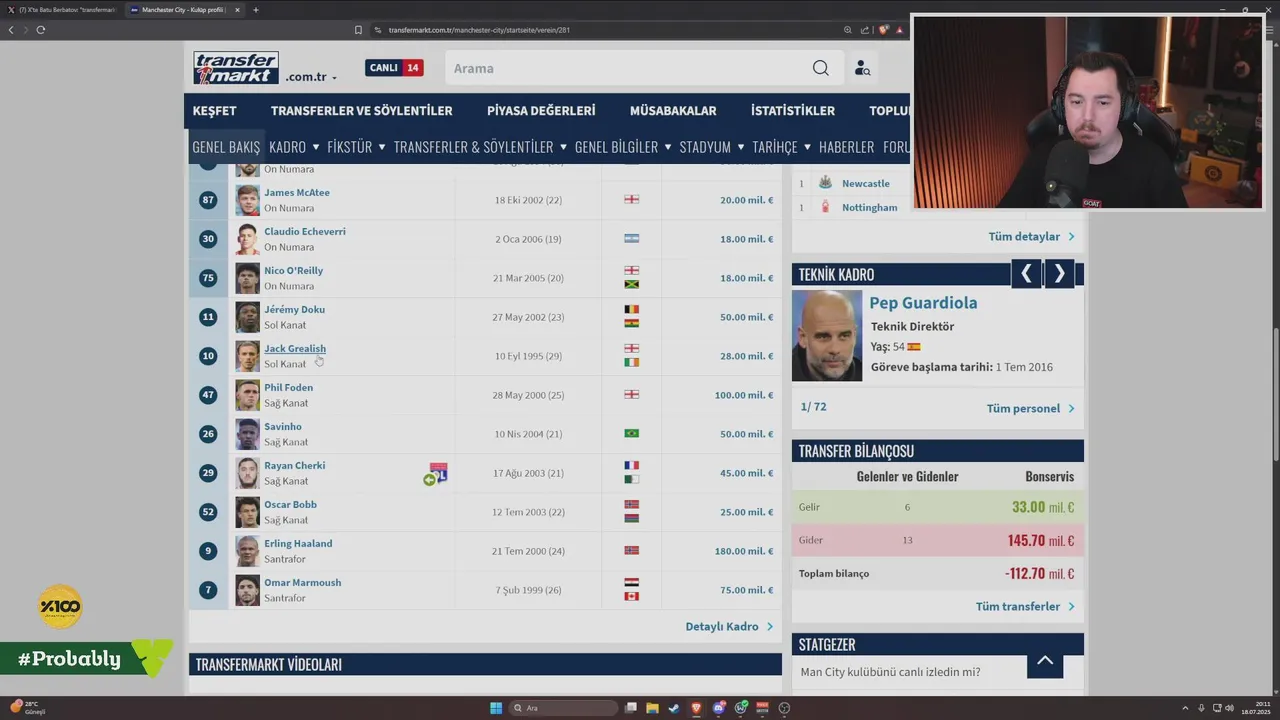Select the GENEL BAKIŞ tab
This screenshot has height=720, width=1280.
(x=226, y=147)
